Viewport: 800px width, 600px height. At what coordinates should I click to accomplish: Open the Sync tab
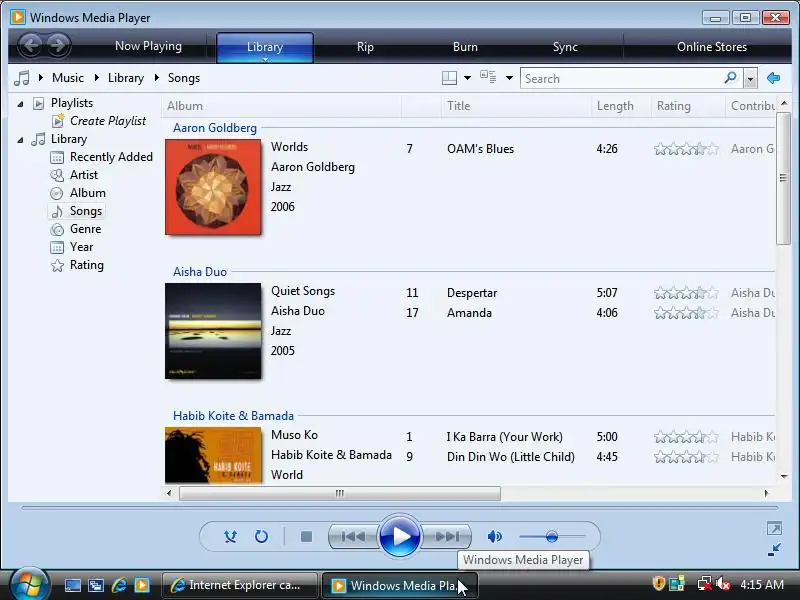(565, 47)
